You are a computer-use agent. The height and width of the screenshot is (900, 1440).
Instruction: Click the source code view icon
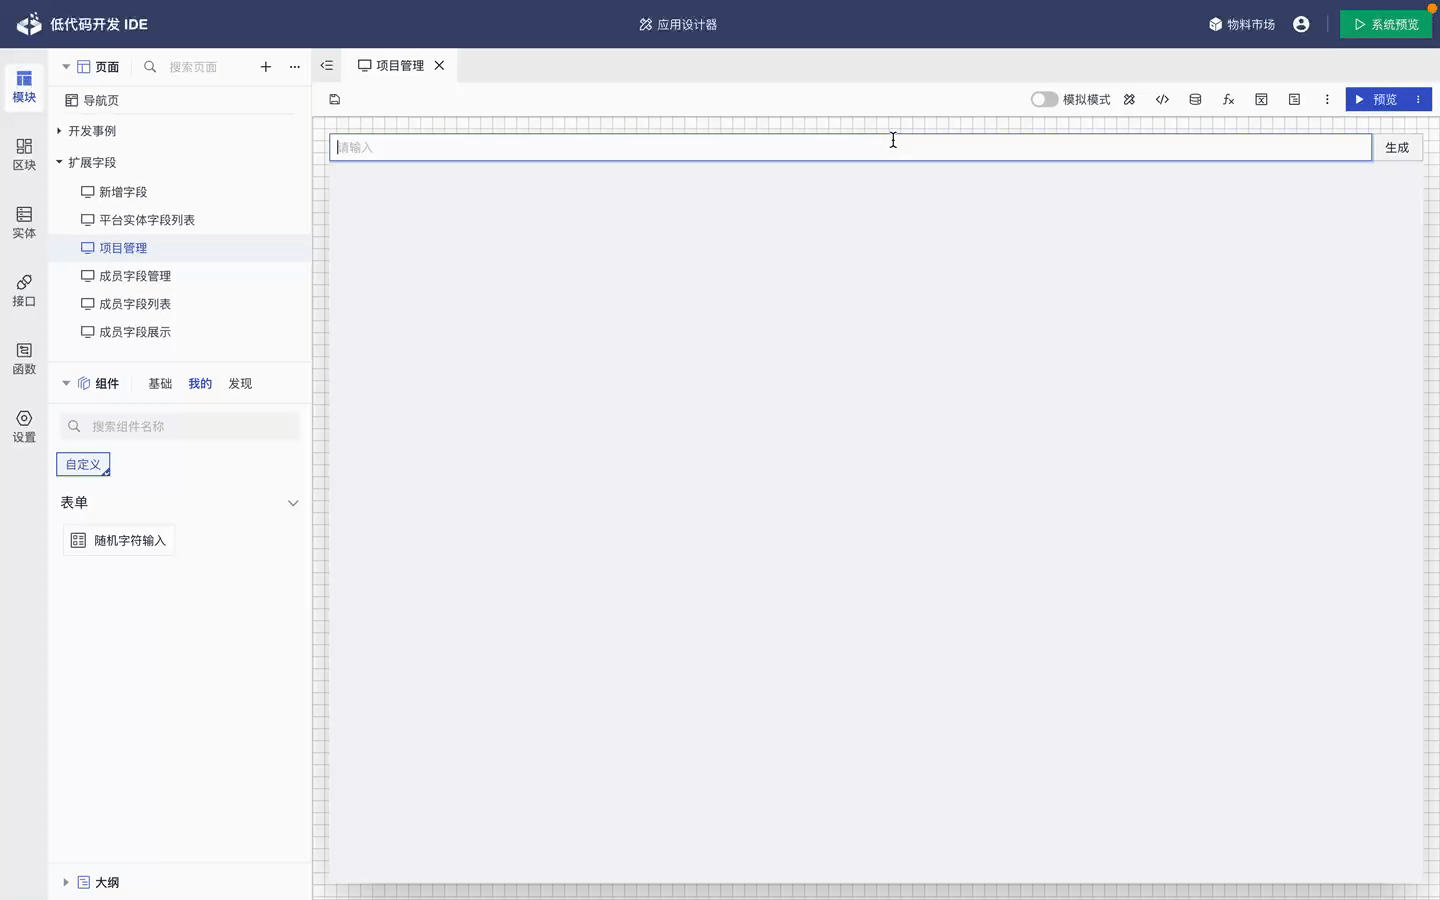(x=1162, y=100)
